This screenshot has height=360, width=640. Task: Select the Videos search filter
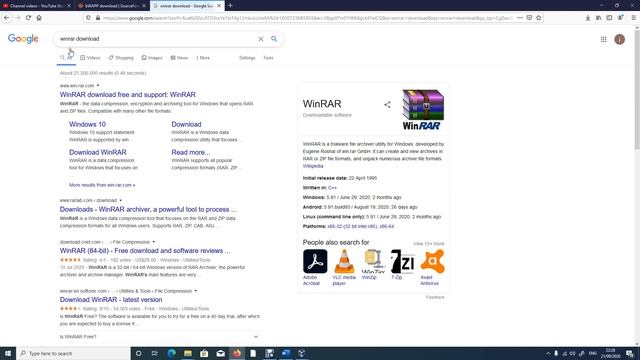90,58
